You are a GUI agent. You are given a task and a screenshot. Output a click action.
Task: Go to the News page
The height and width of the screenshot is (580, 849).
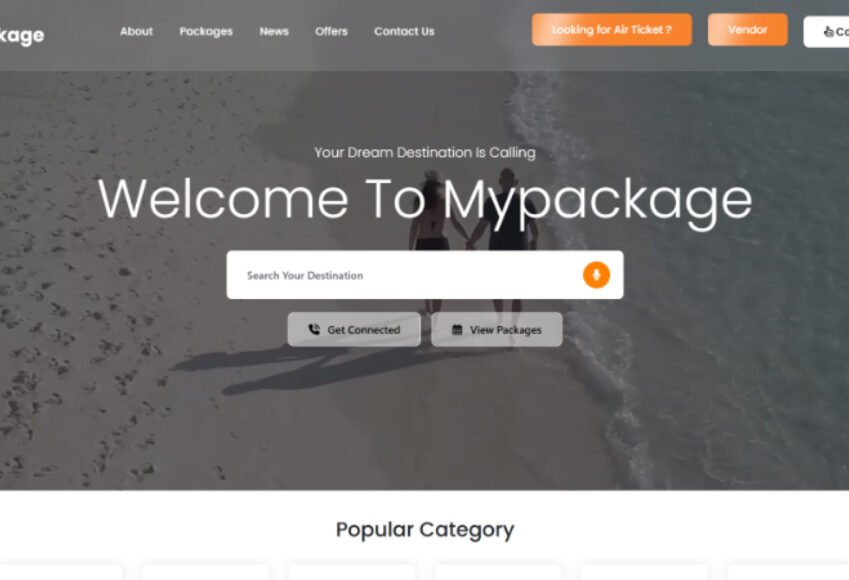point(274,31)
